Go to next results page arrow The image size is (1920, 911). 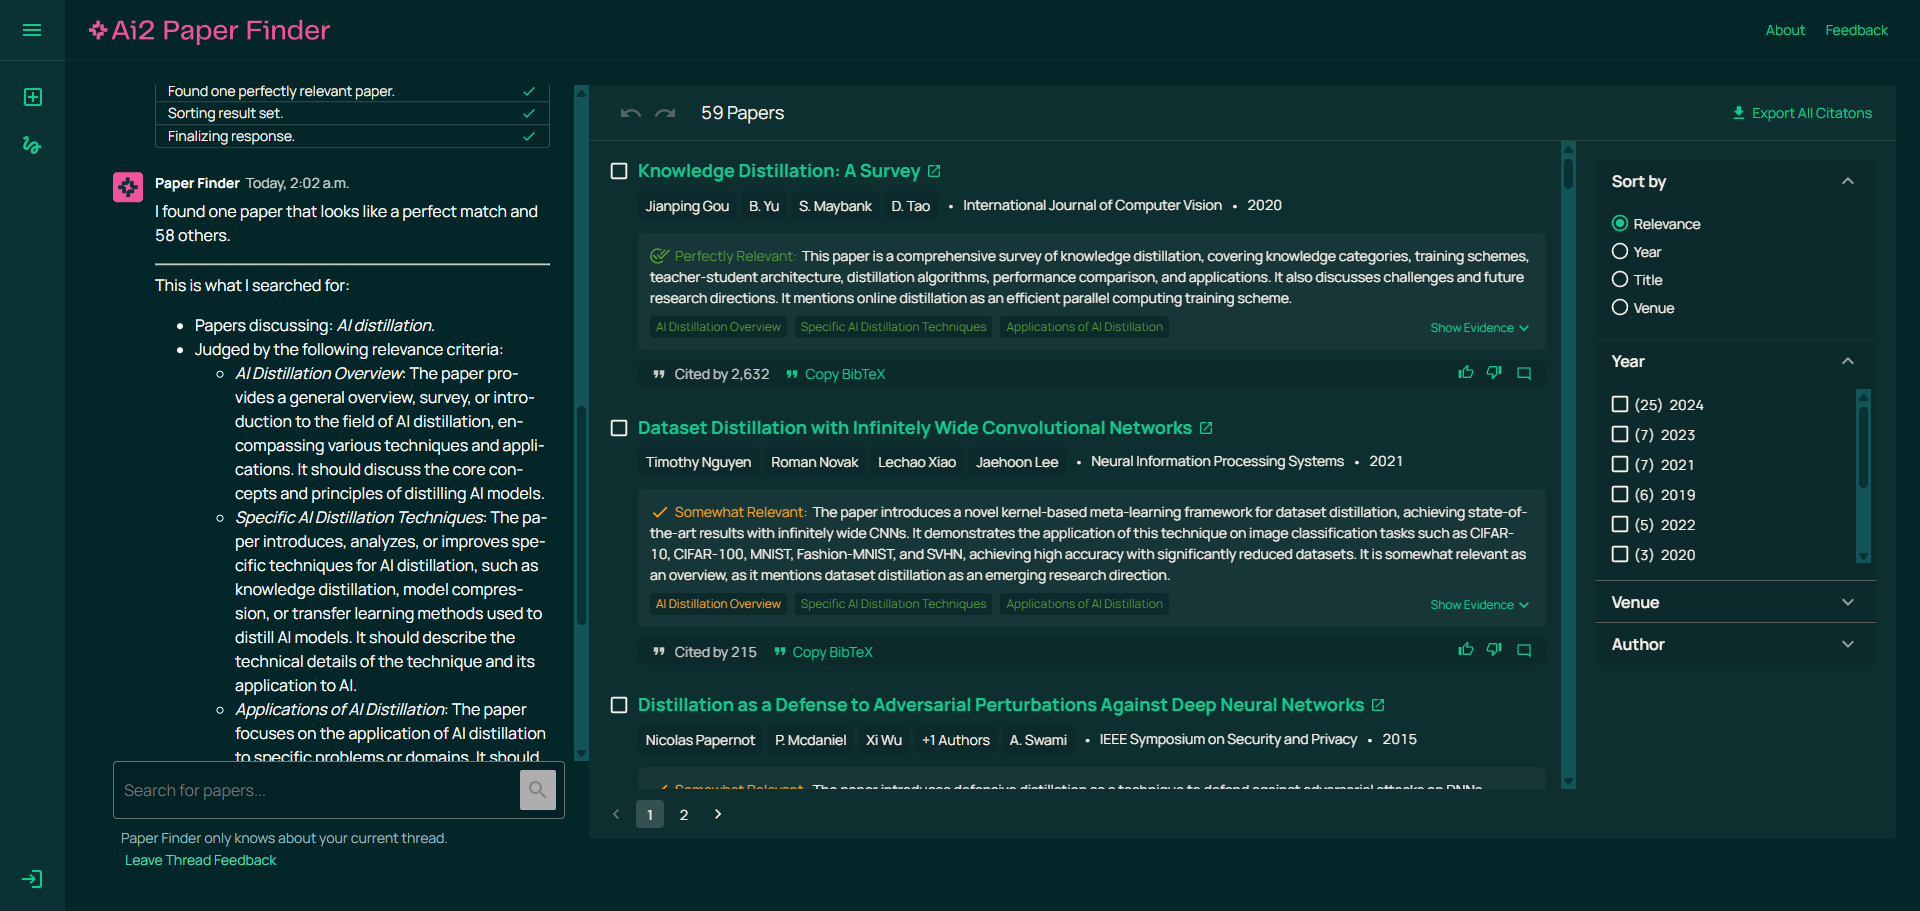pos(718,814)
